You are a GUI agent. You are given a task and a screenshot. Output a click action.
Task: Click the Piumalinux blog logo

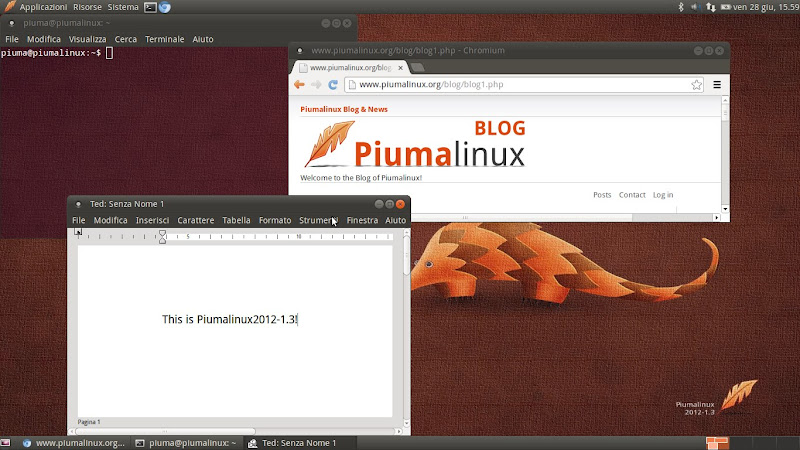tap(414, 144)
